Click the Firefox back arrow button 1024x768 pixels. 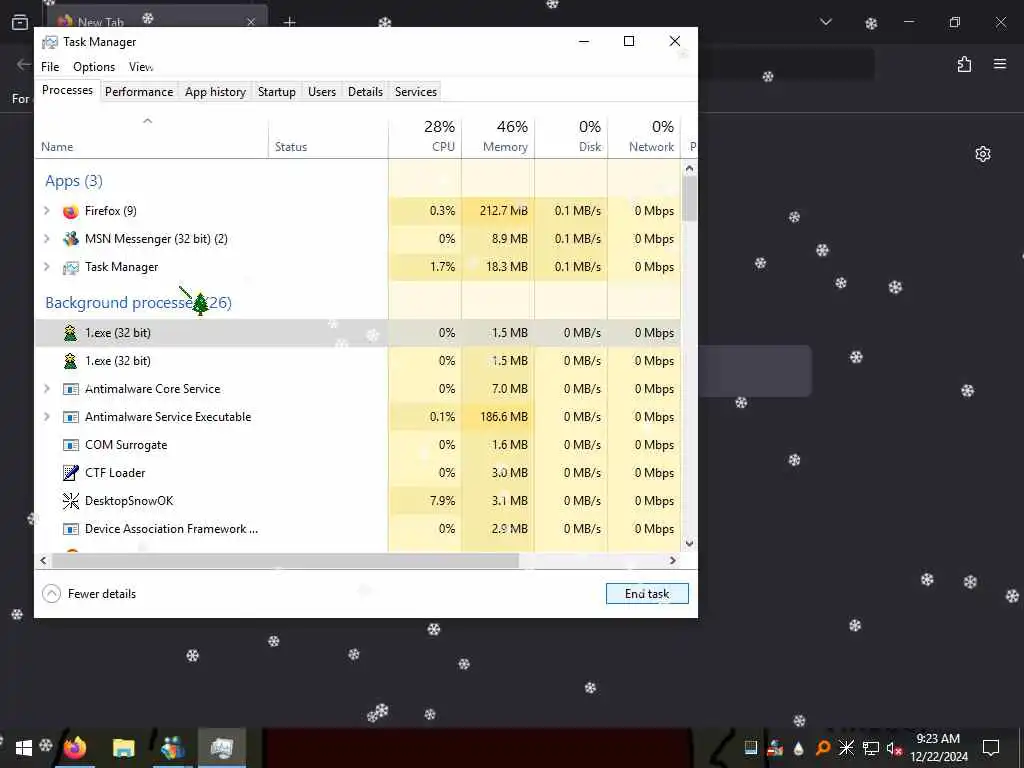24,64
